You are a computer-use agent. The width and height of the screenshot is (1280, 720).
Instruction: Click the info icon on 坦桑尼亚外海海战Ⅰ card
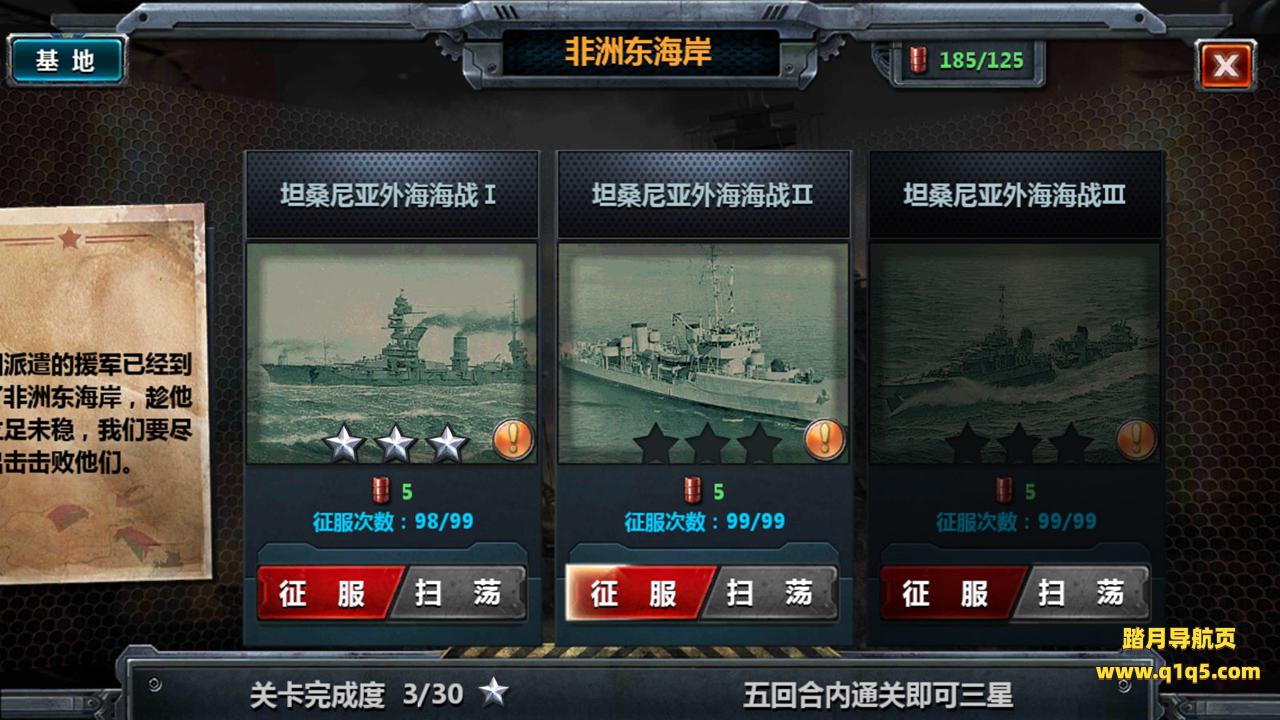[514, 438]
